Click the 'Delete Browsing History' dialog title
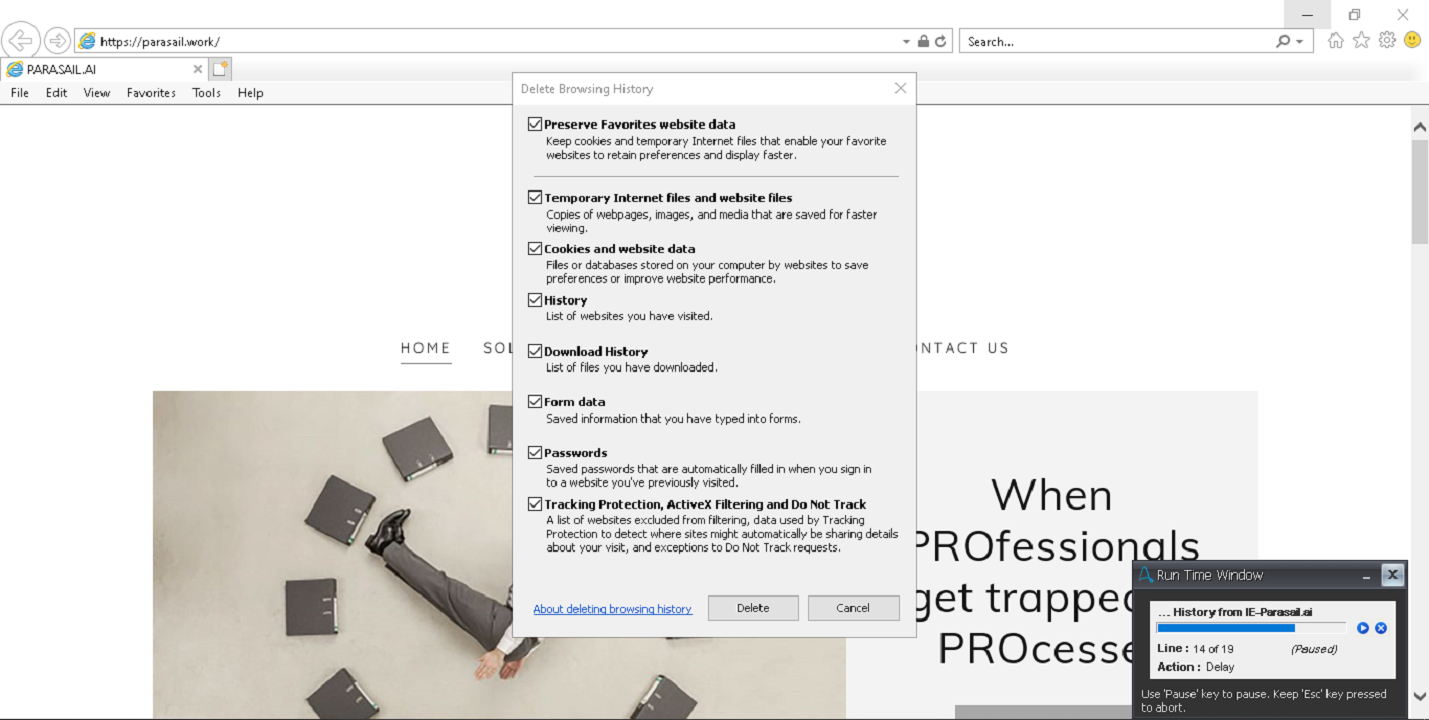This screenshot has height=720, width=1429. click(x=587, y=89)
